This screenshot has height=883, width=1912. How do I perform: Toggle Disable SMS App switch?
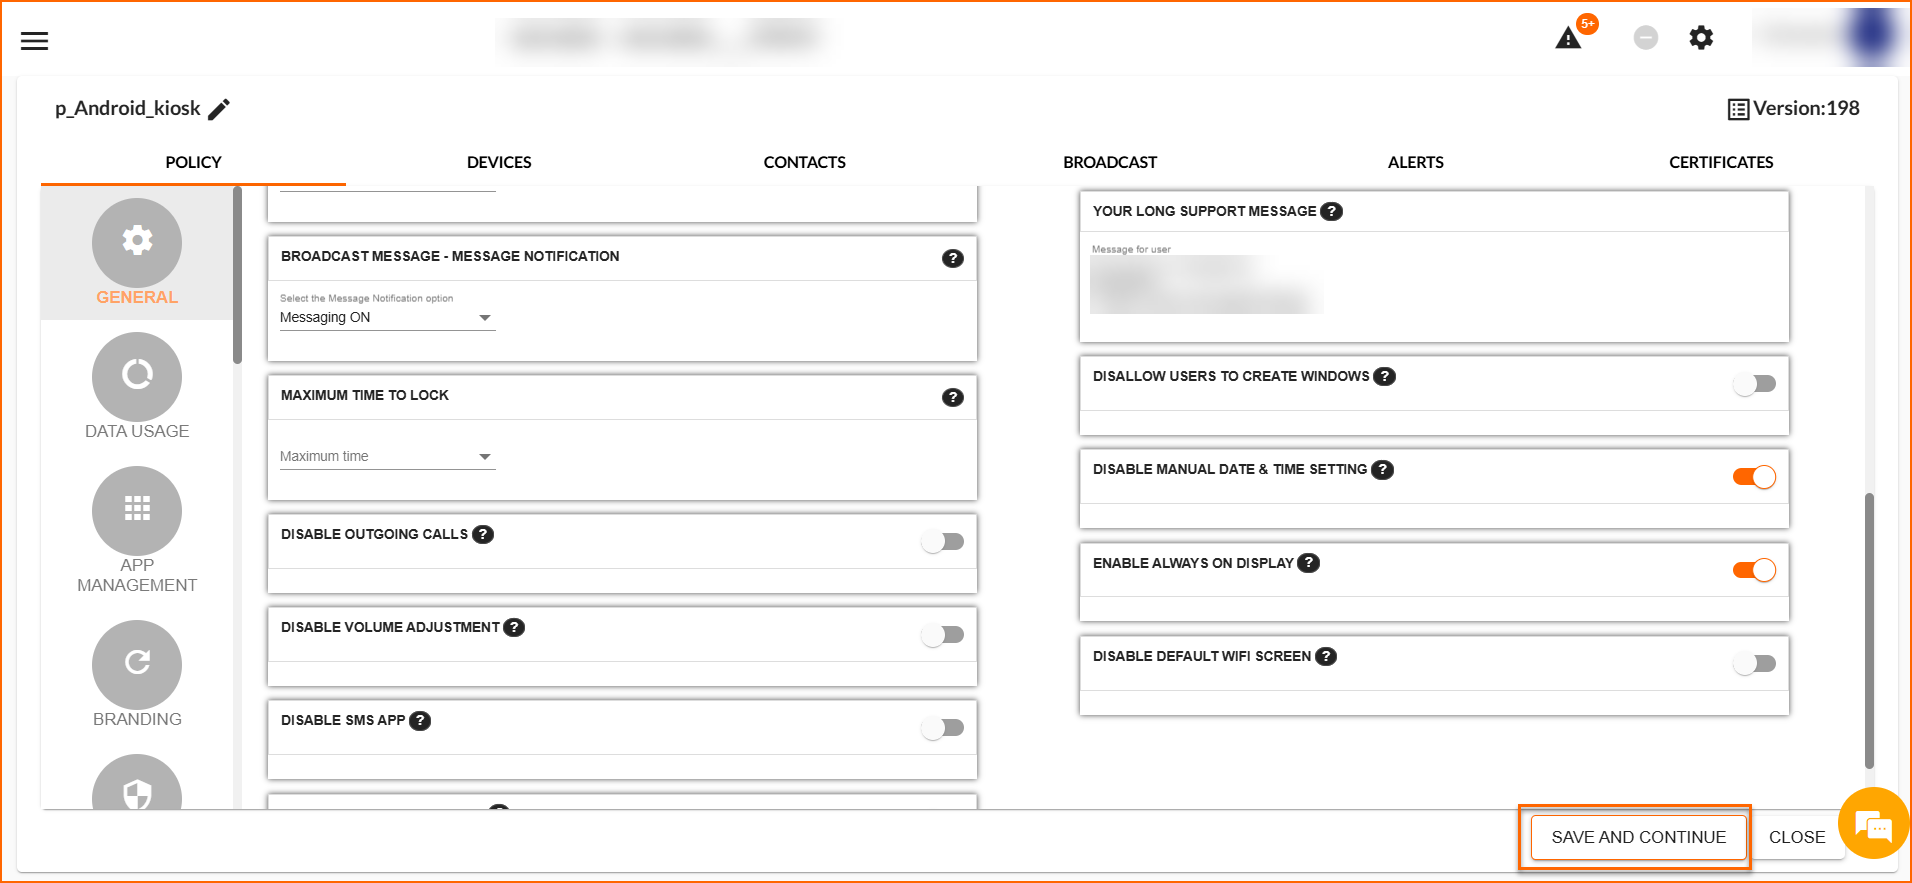(943, 727)
